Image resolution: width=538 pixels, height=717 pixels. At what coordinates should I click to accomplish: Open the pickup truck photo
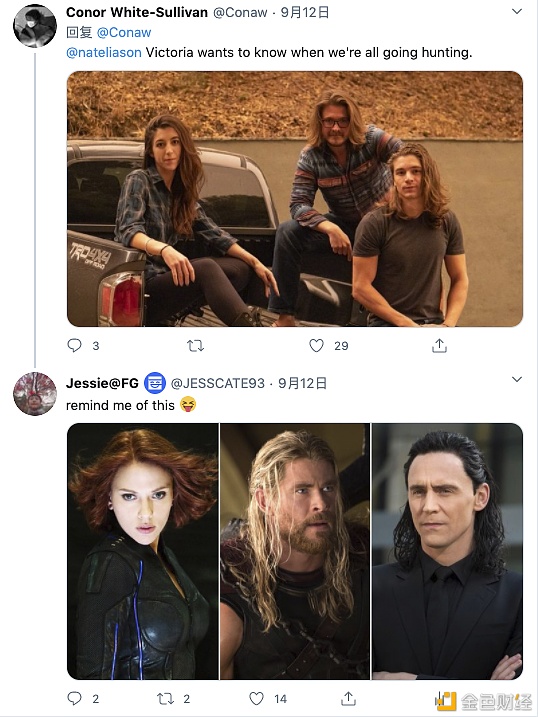coord(295,199)
